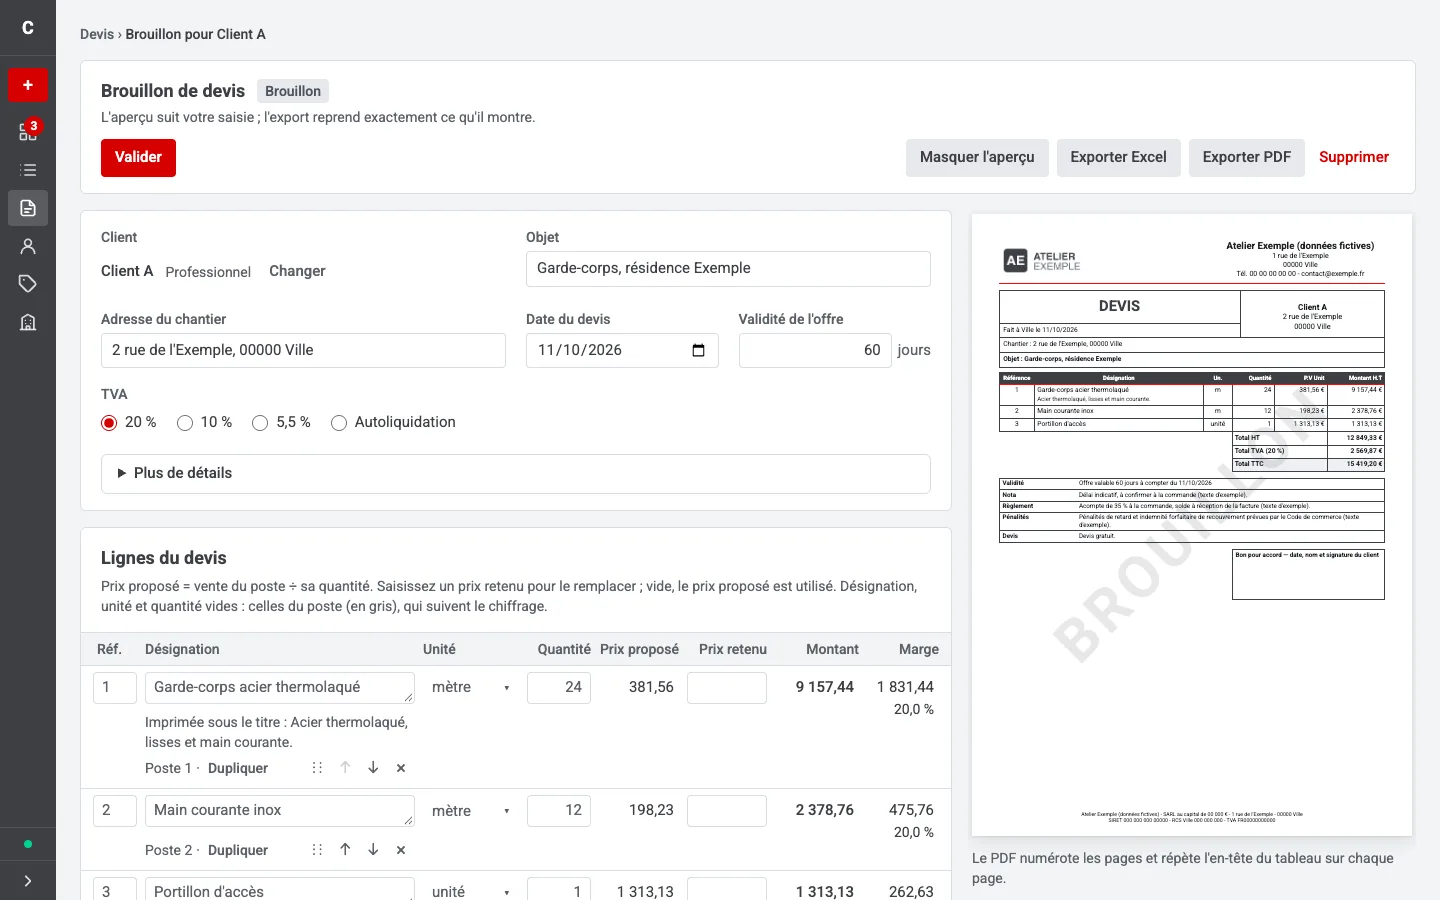The image size is (1440, 900).
Task: Select the 10 % TVA rate
Action: pos(185,423)
